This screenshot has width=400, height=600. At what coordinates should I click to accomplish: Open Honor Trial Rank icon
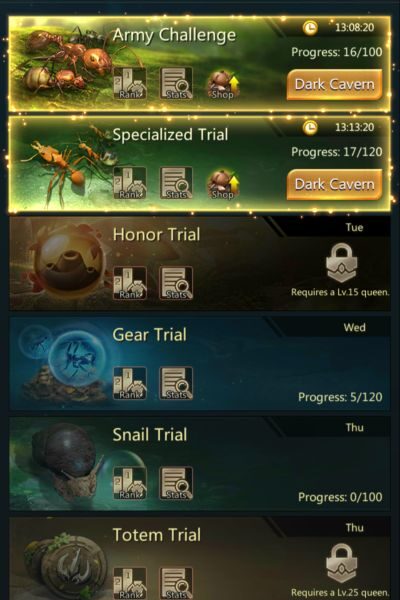[x=130, y=283]
